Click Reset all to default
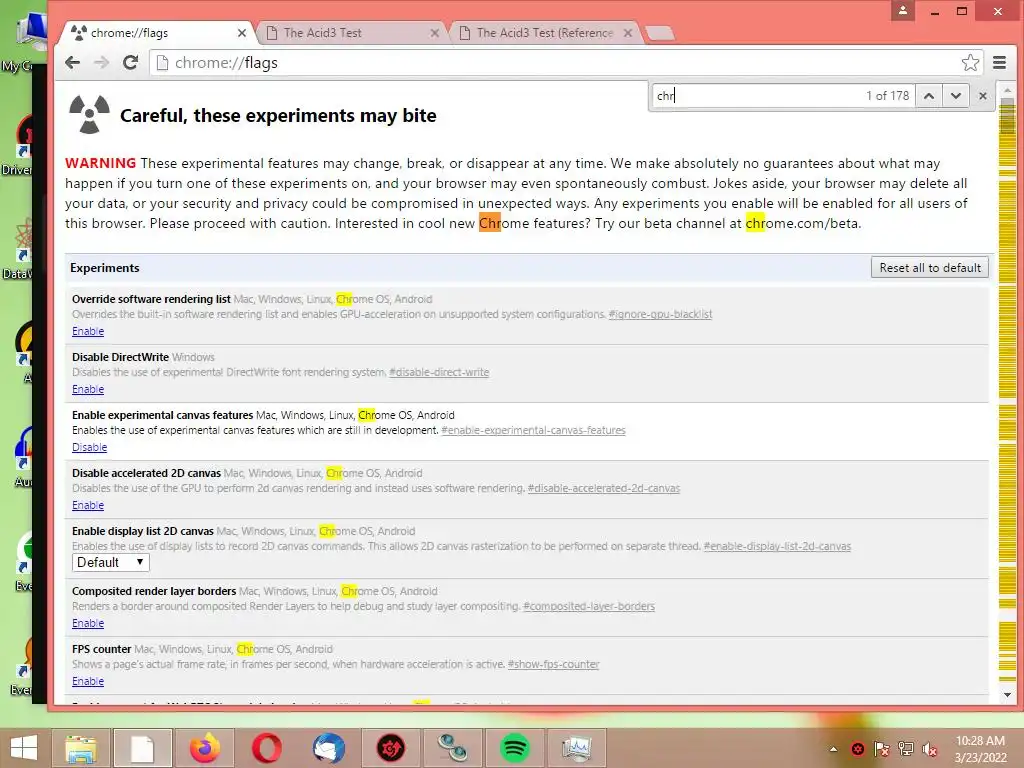This screenshot has width=1024, height=768. tap(929, 268)
